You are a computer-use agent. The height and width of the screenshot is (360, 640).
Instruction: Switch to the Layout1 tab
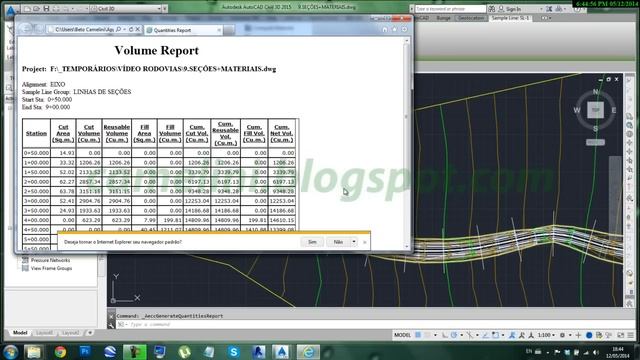(44, 333)
